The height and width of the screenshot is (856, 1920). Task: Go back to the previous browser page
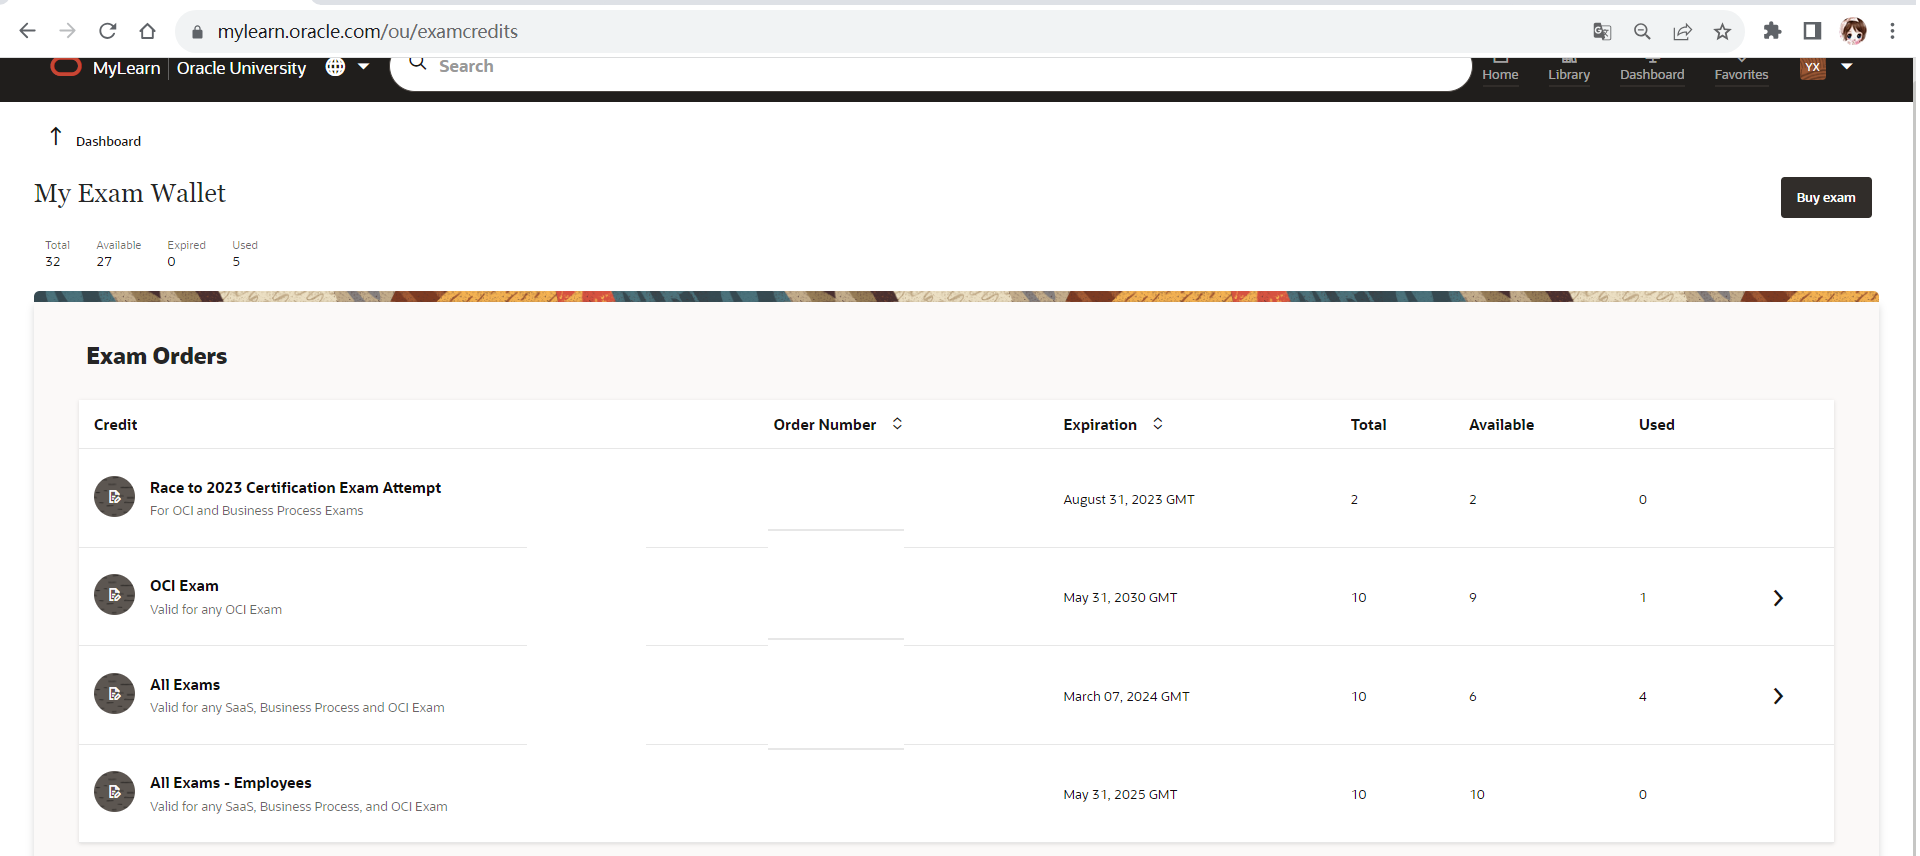[27, 31]
